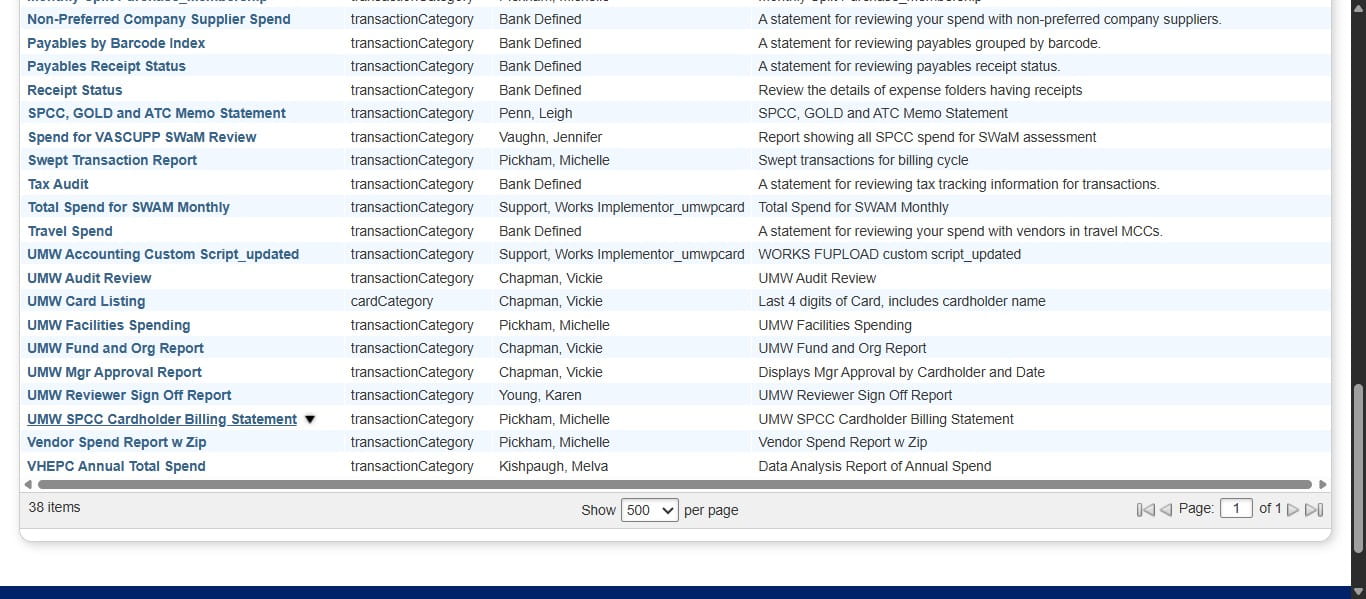Viewport: 1366px width, 599px height.
Task: Jump to the last page using the pagination icon
Action: pos(1312,509)
